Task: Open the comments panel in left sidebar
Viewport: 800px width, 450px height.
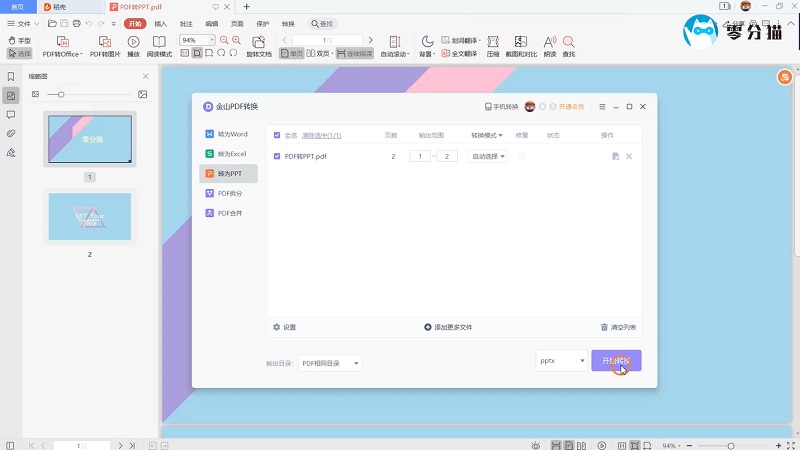Action: [11, 115]
